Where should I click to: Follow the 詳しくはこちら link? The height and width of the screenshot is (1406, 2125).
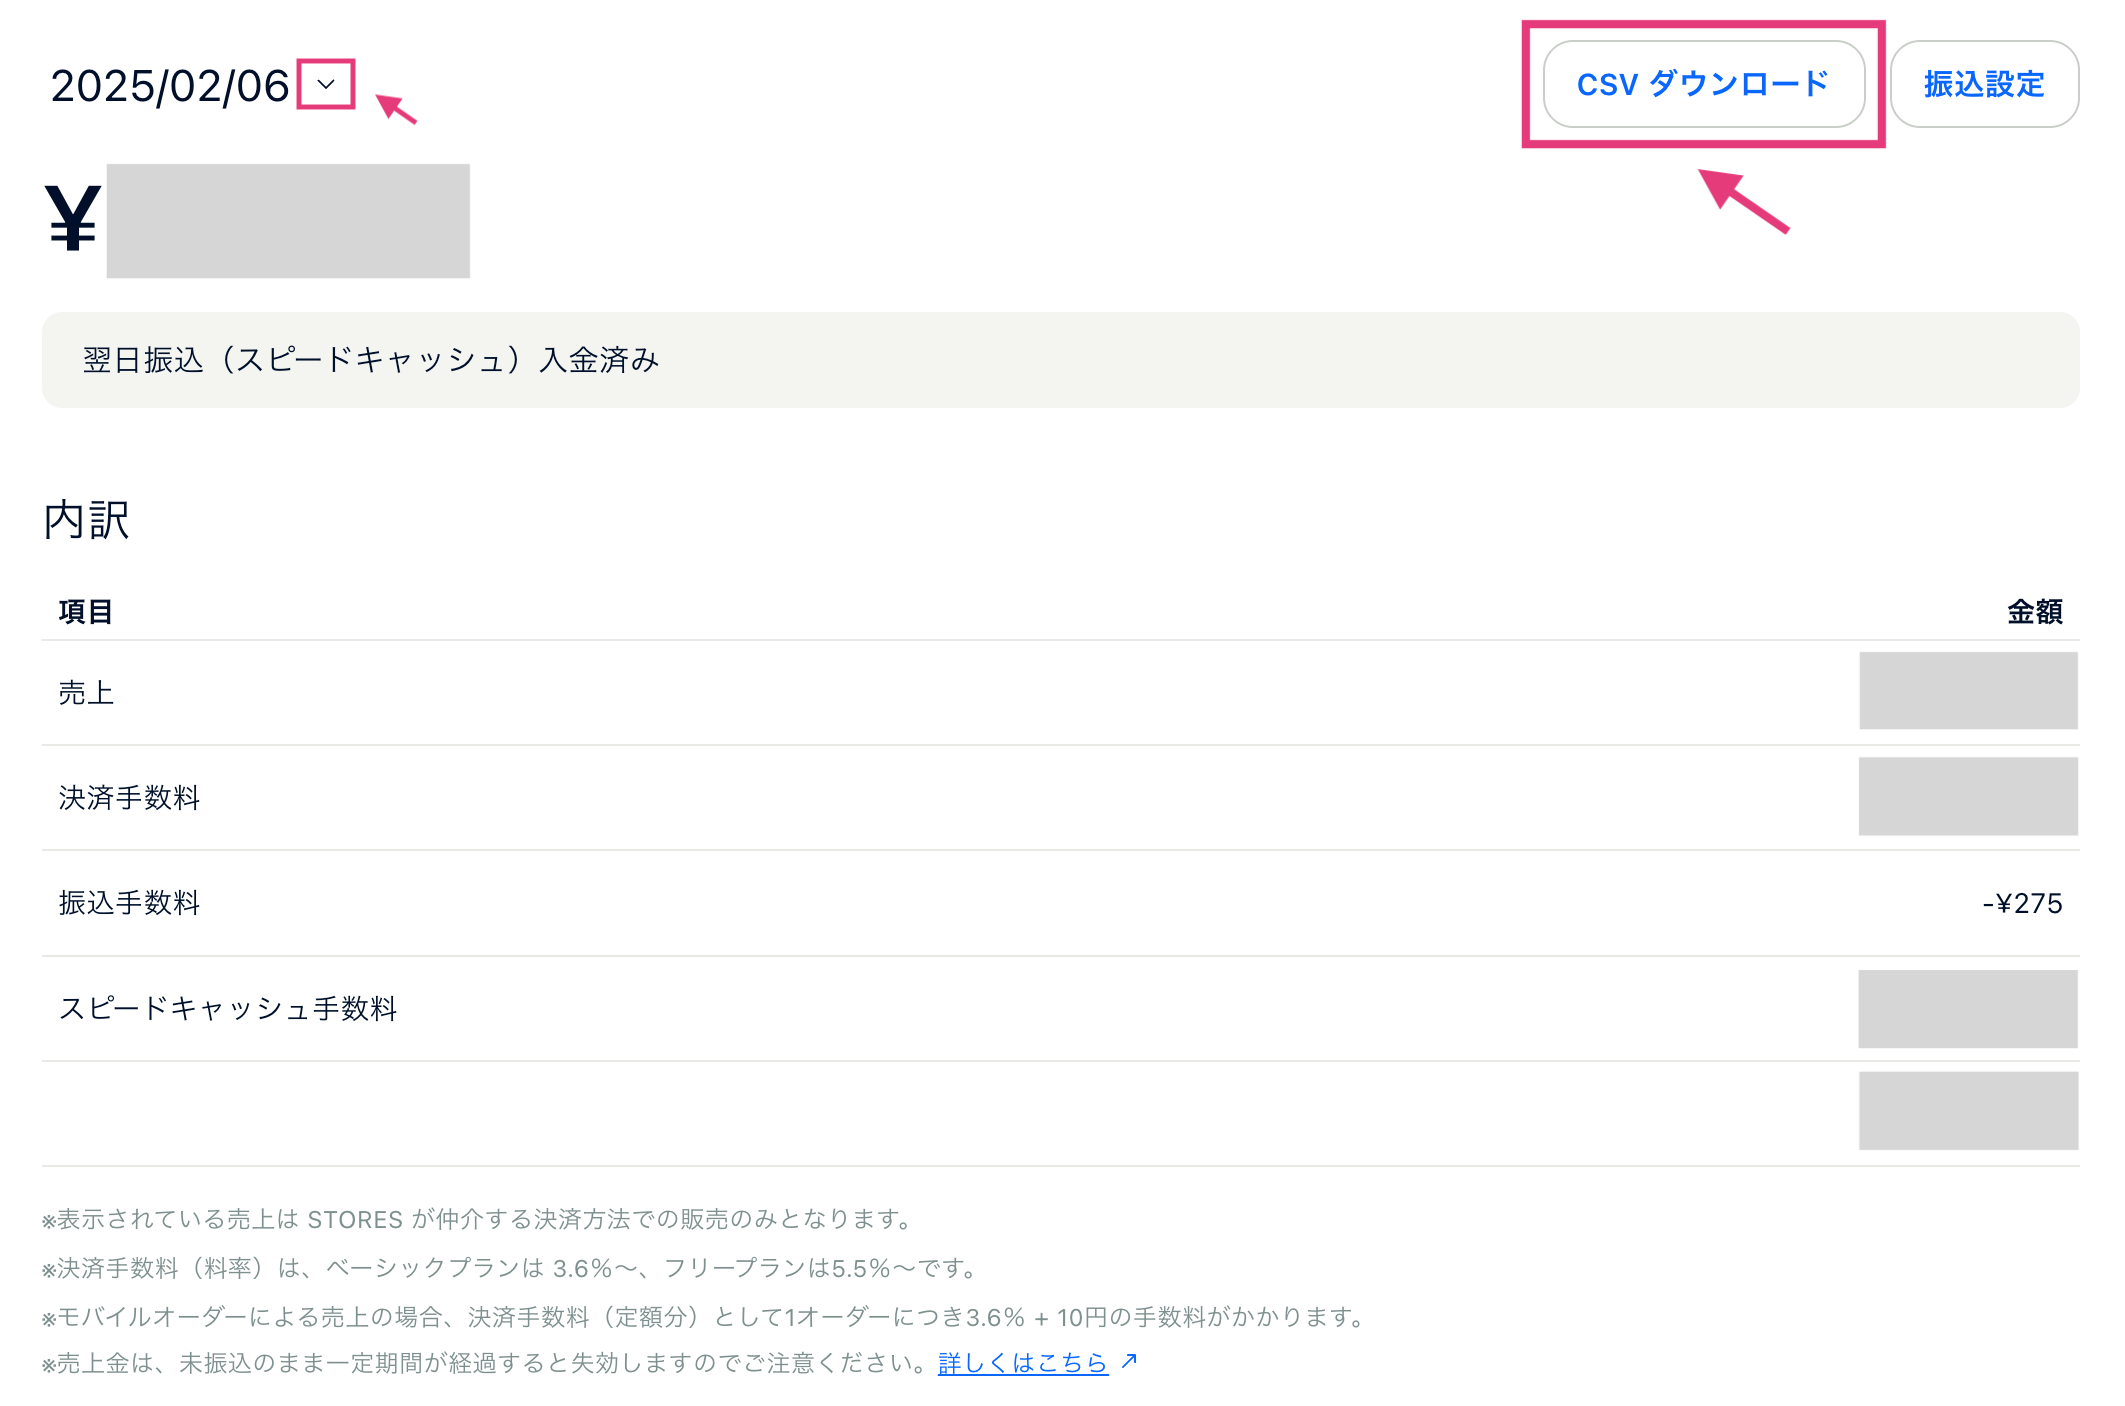[1022, 1362]
